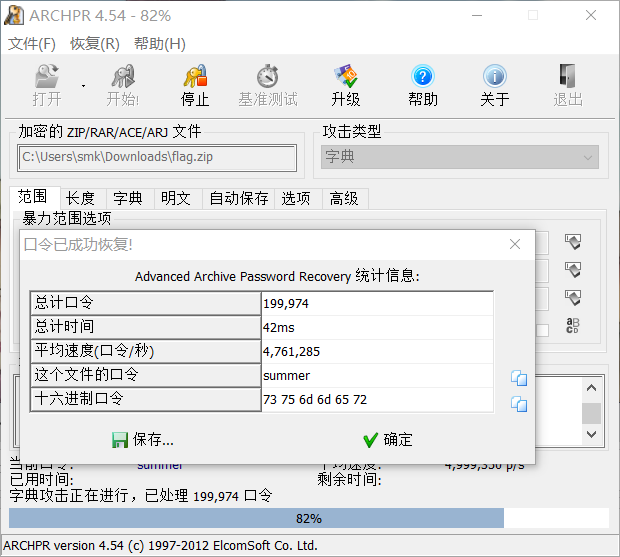Select the total passwords value 199,974
This screenshot has width=620, height=557.
378,303
